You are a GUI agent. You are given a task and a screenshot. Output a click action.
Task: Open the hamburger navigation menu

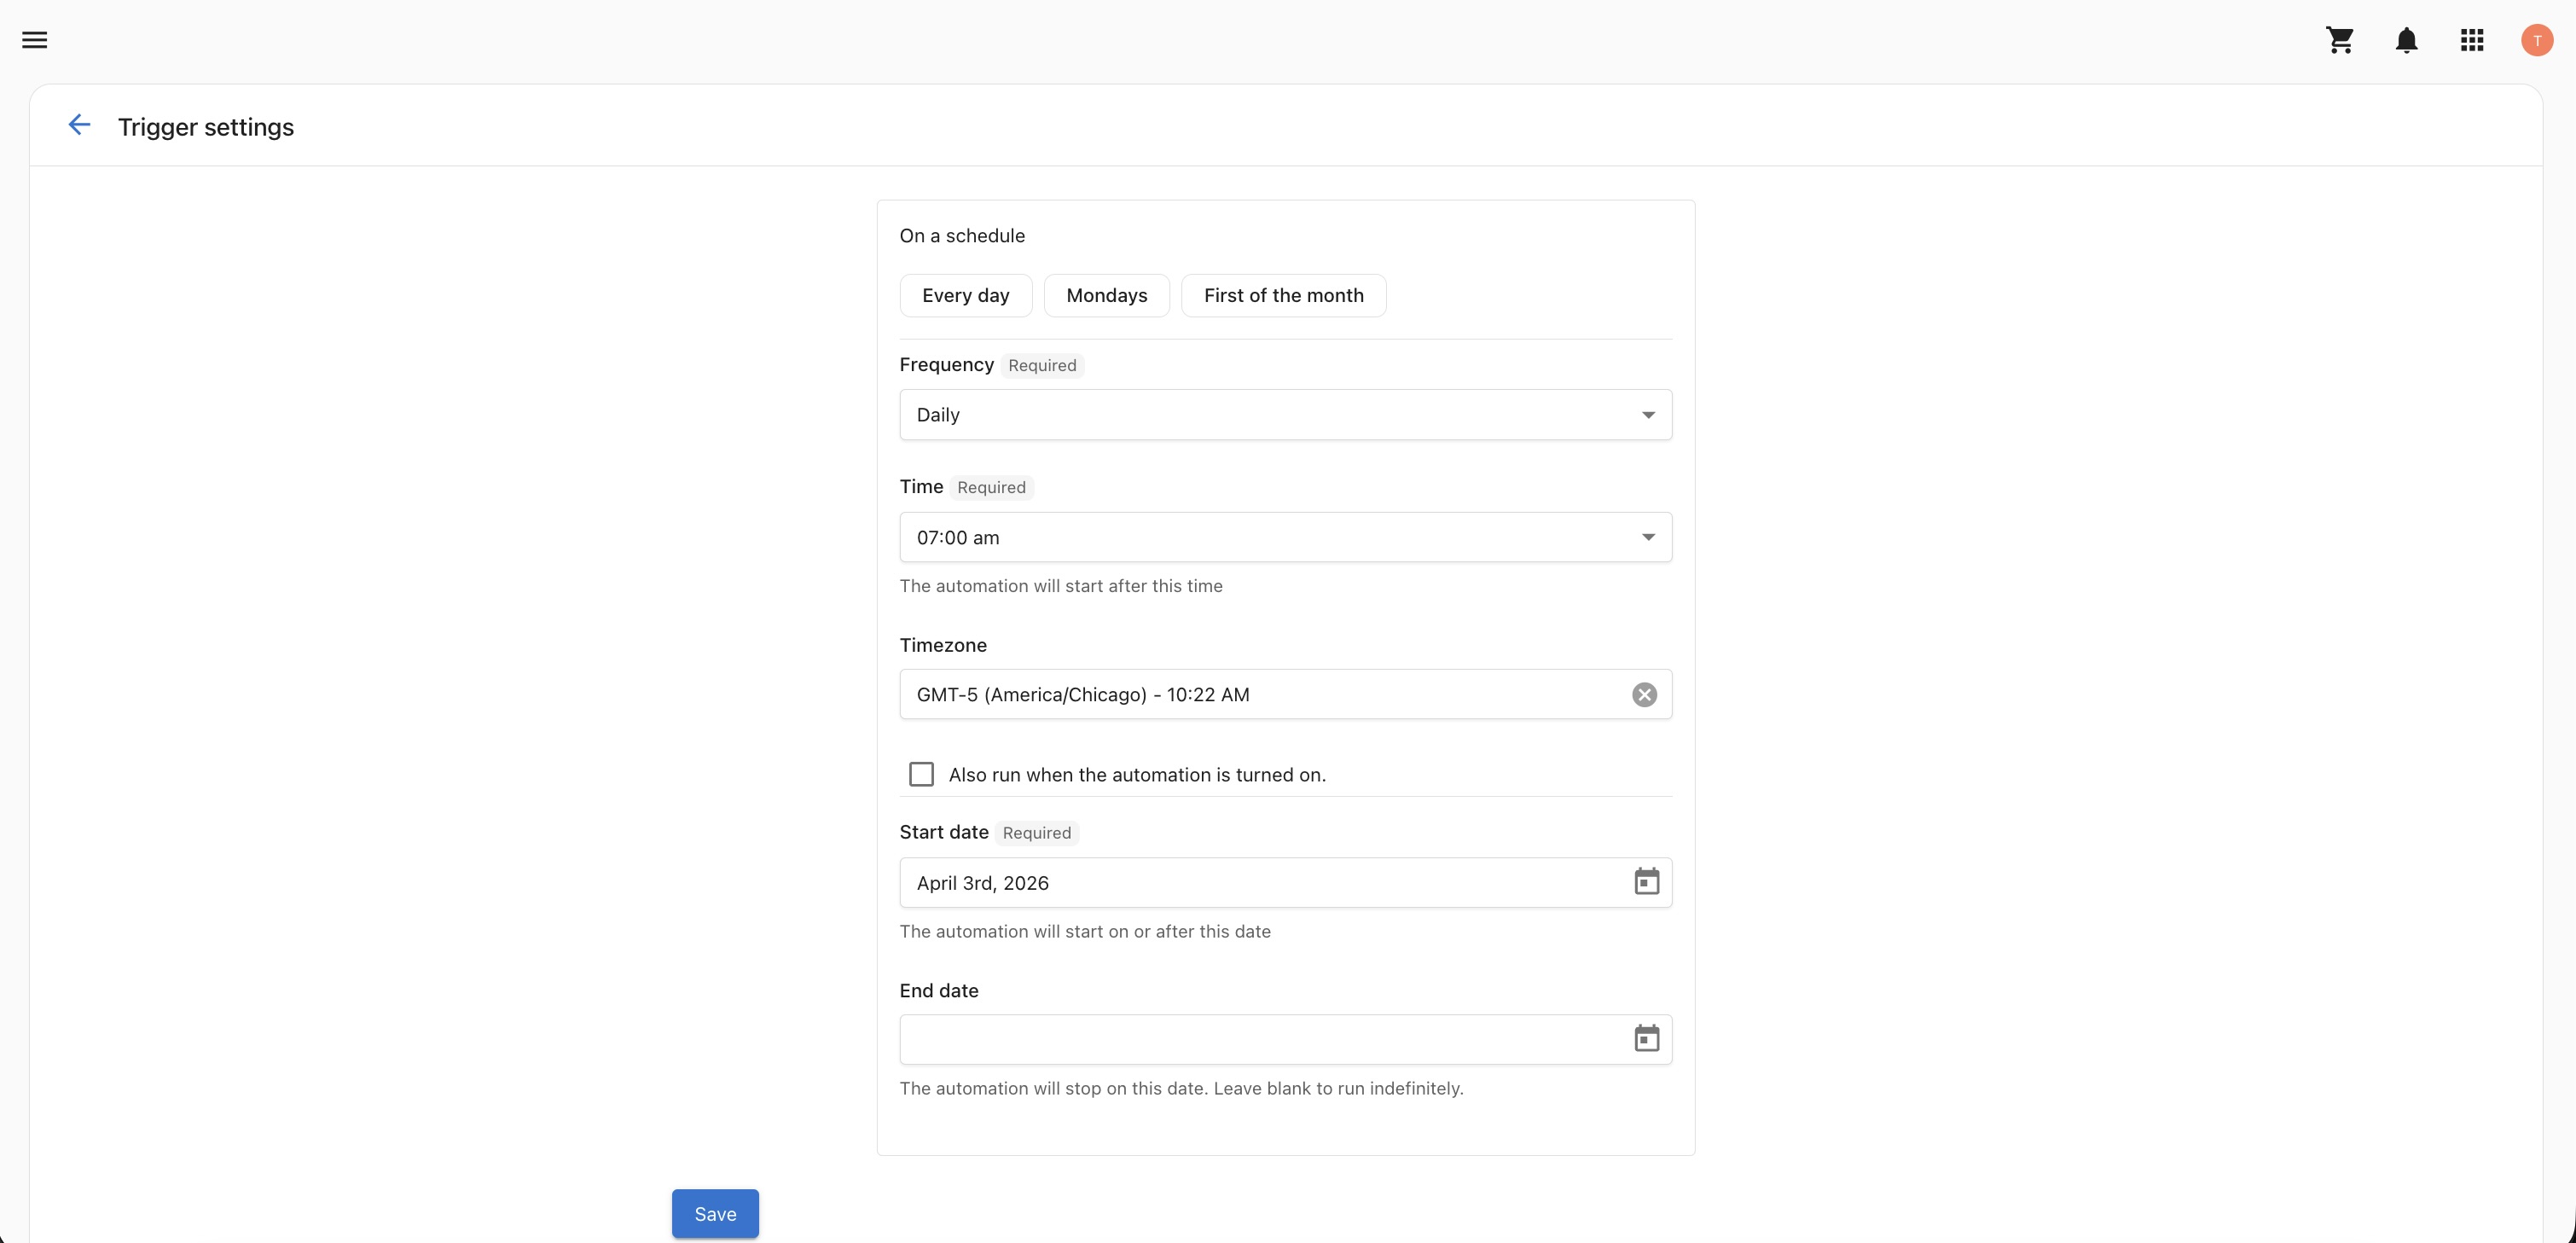pos(35,40)
